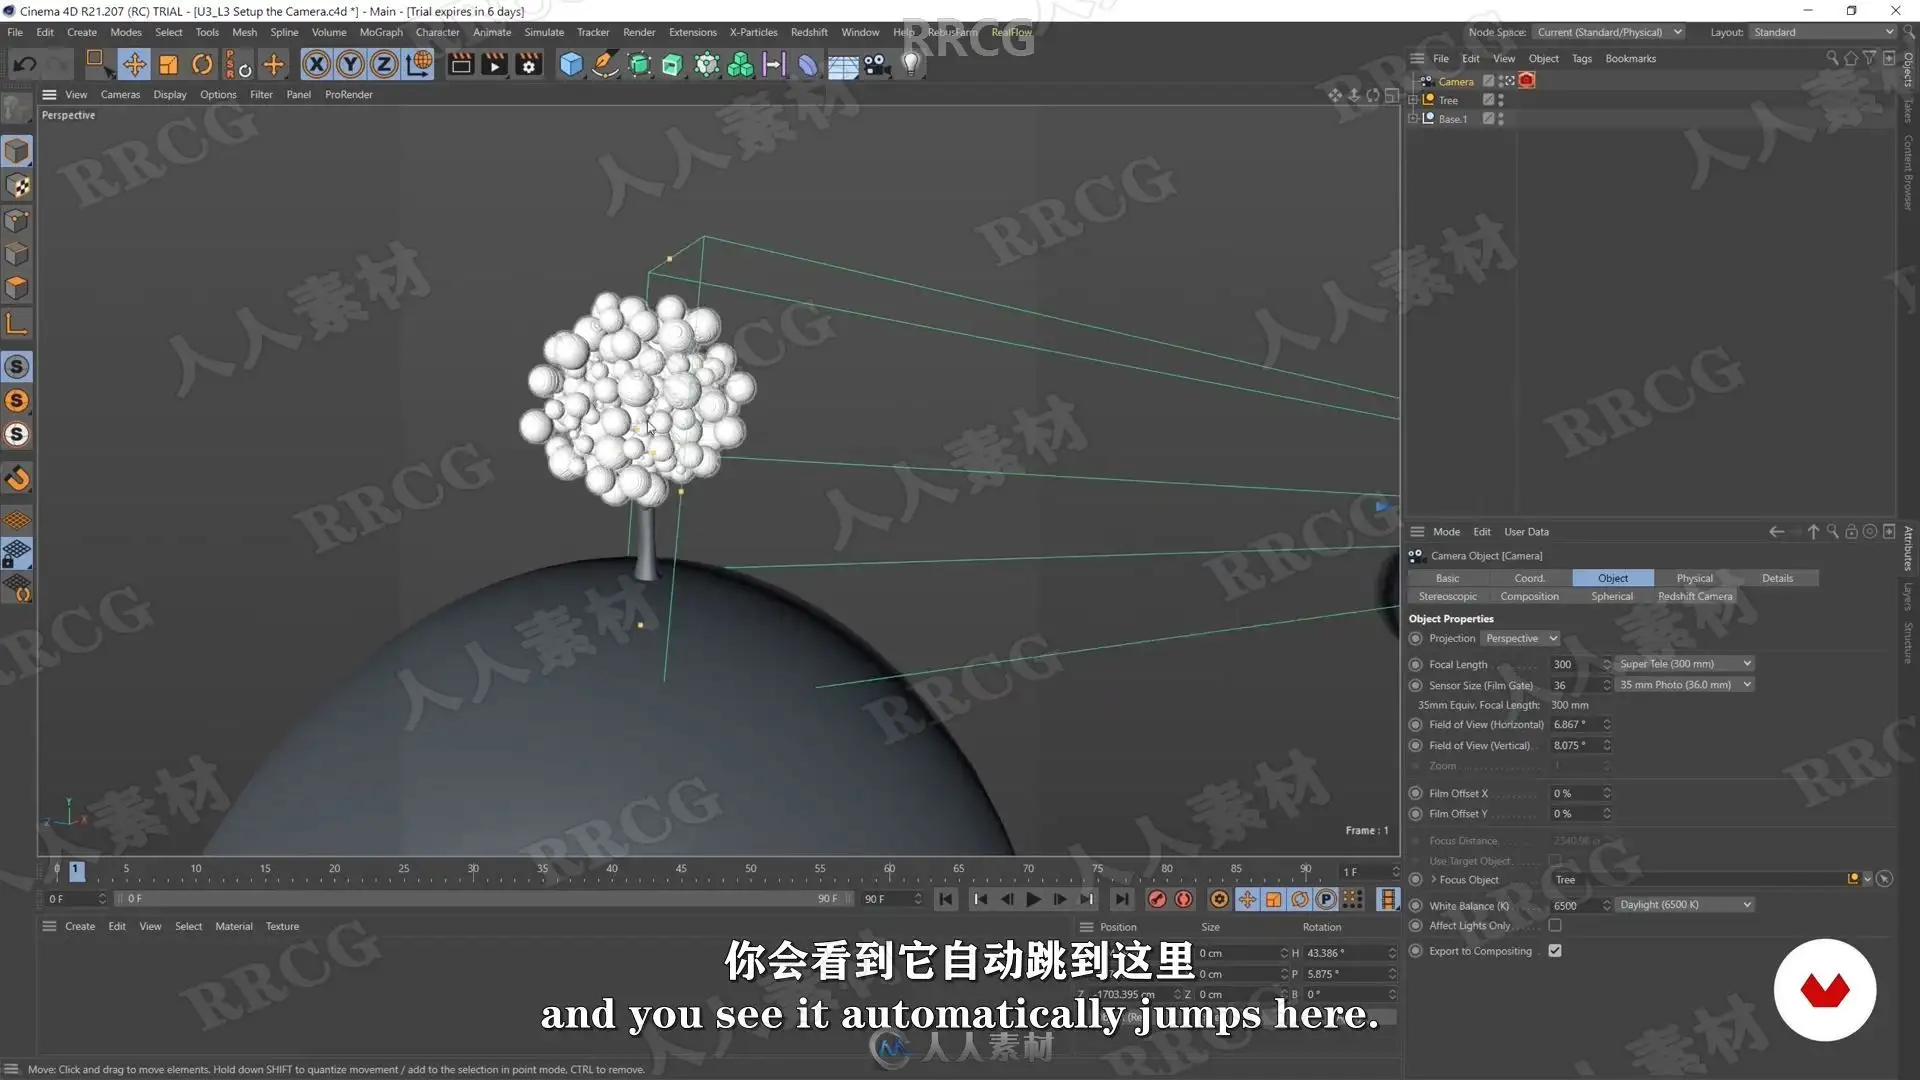Select the Rotate tool
Viewport: 1920px width, 1080px height.
202,65
